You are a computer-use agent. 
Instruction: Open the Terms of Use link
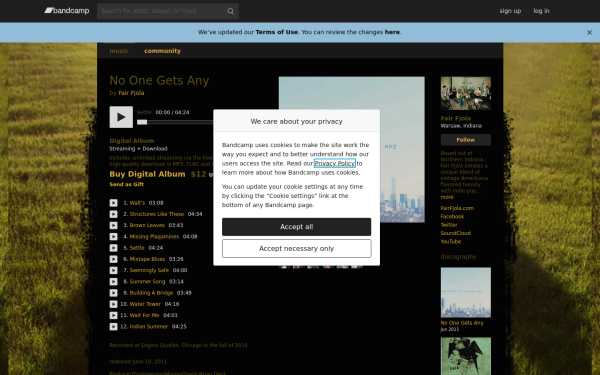277,32
